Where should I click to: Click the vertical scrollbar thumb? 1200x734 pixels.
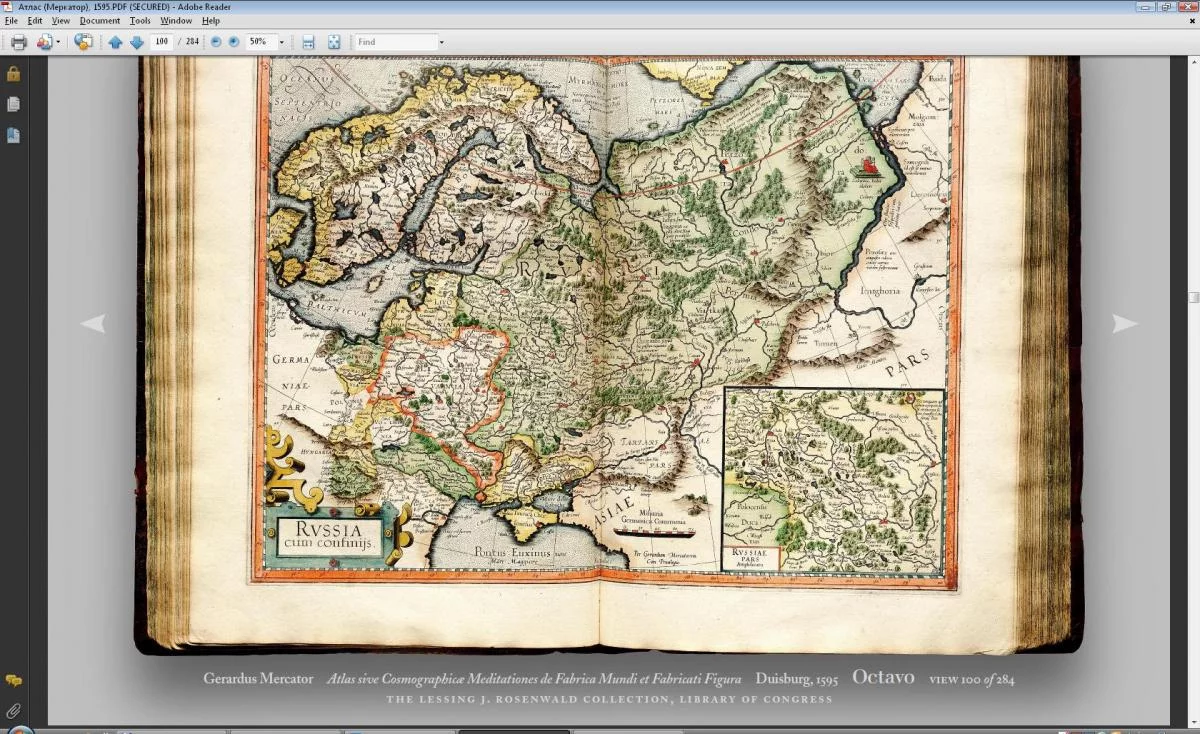[x=1194, y=297]
